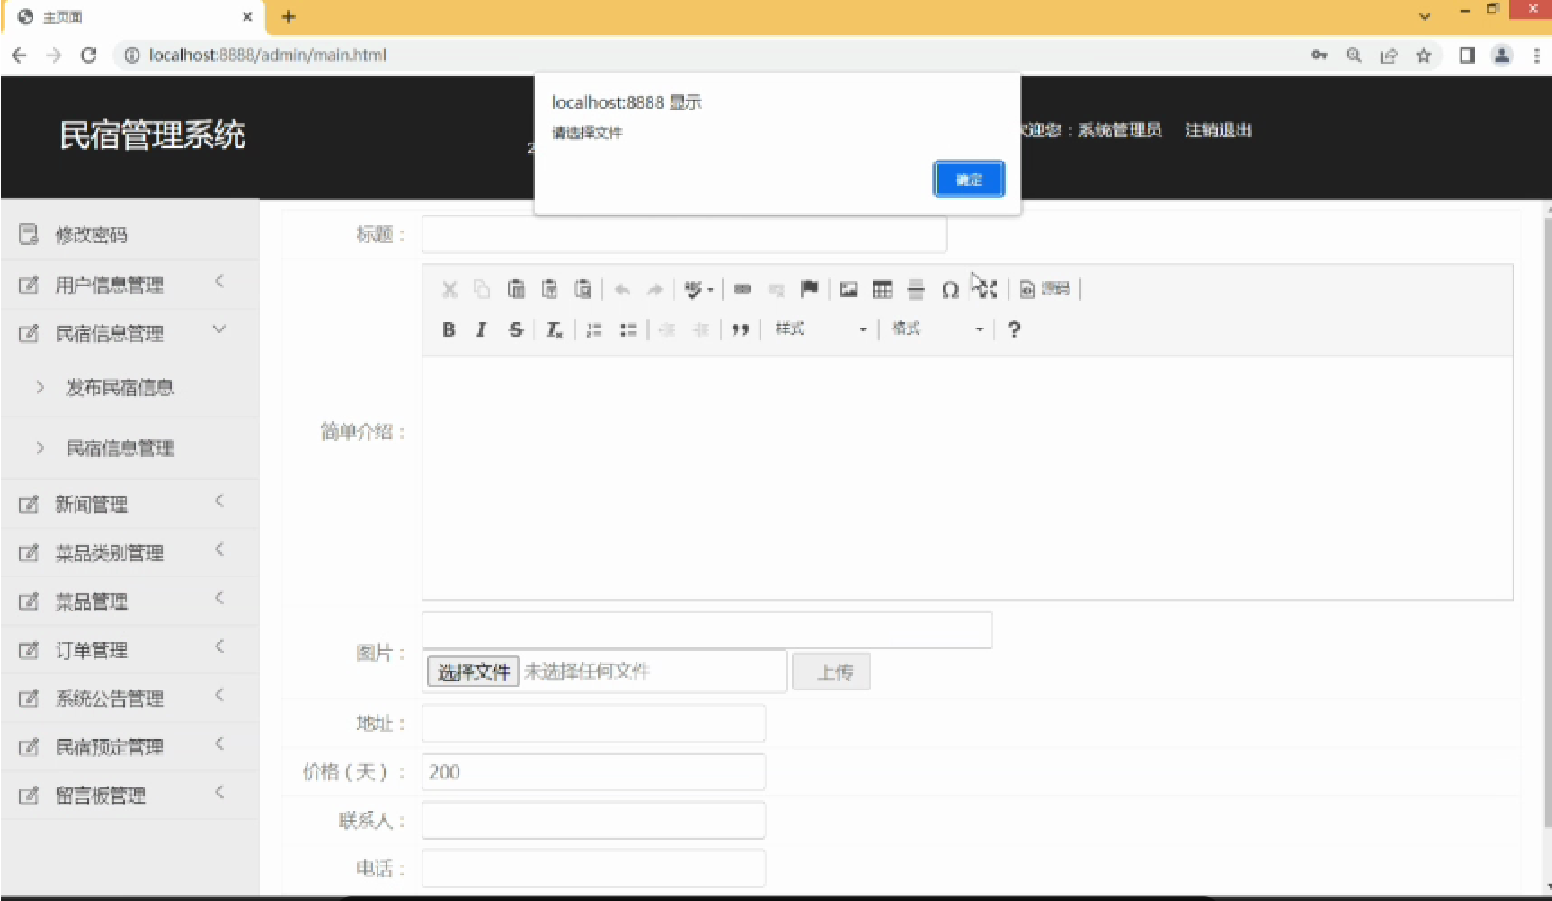Viewport: 1552px width, 901px height.
Task: Click into the 简单介绍 editor text area
Action: [967, 478]
